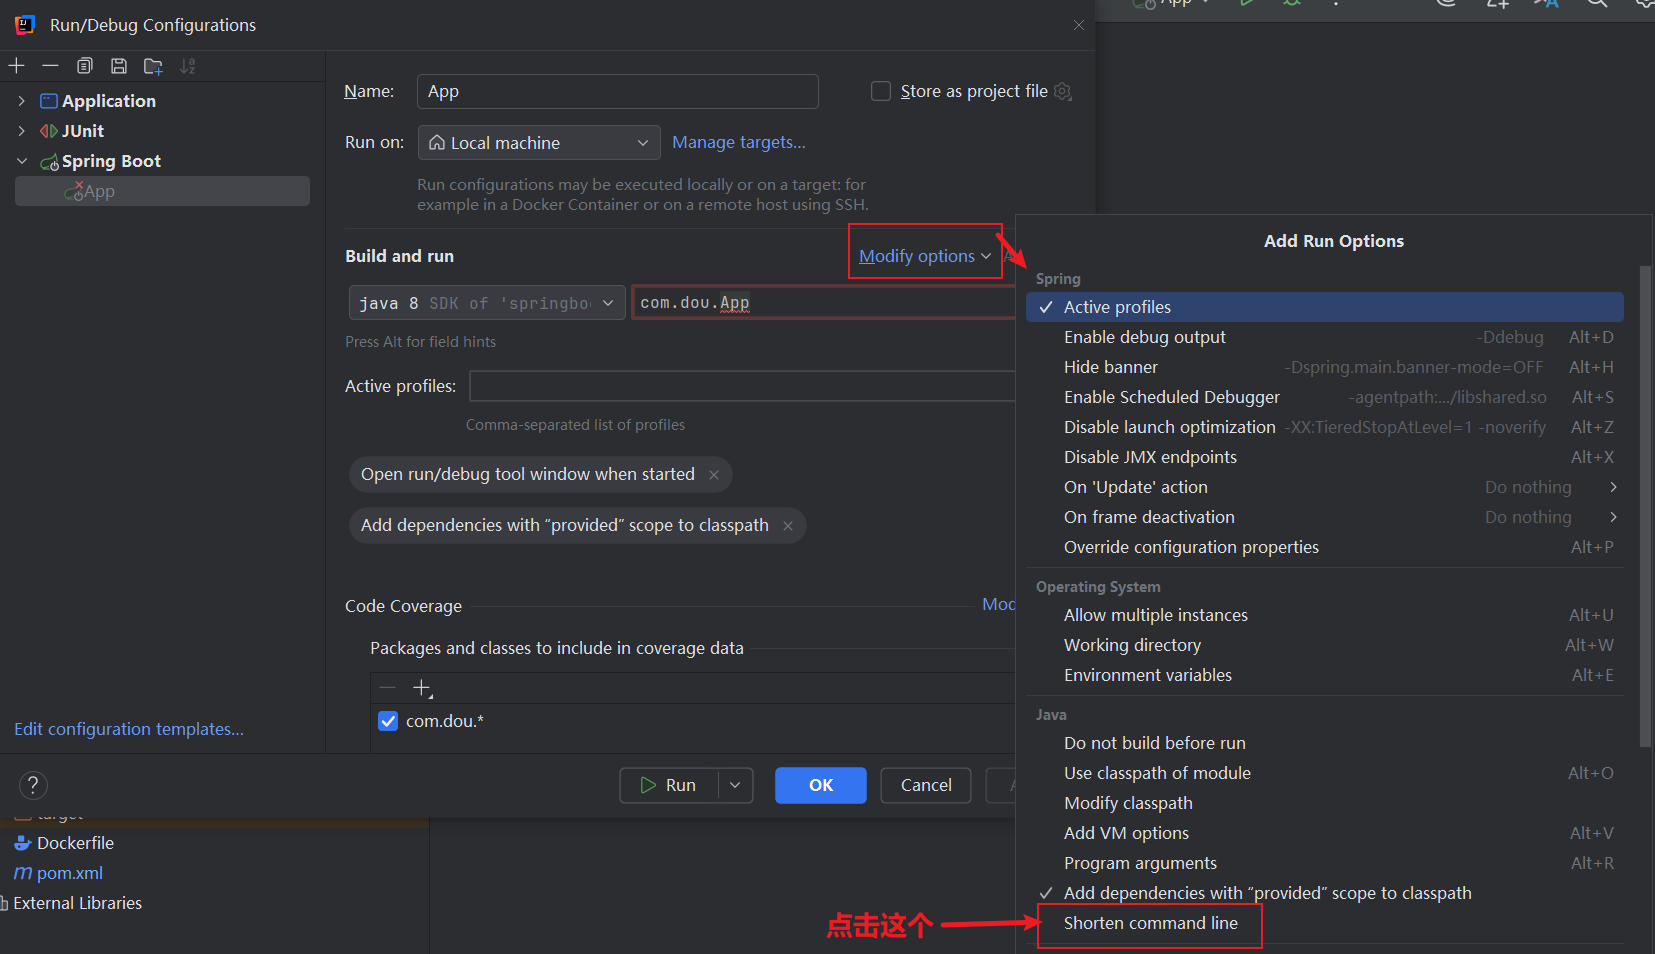
Task: Uncheck com.dou.* coverage package
Action: coord(387,720)
